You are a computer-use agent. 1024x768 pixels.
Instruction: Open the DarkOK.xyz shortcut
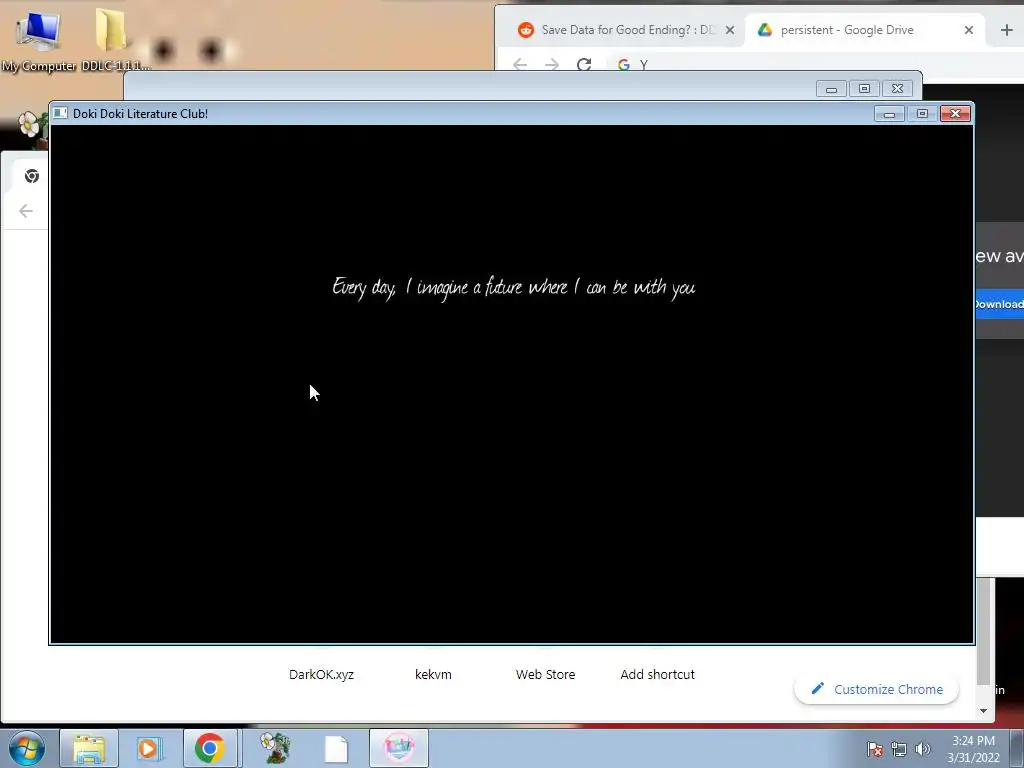coord(321,675)
